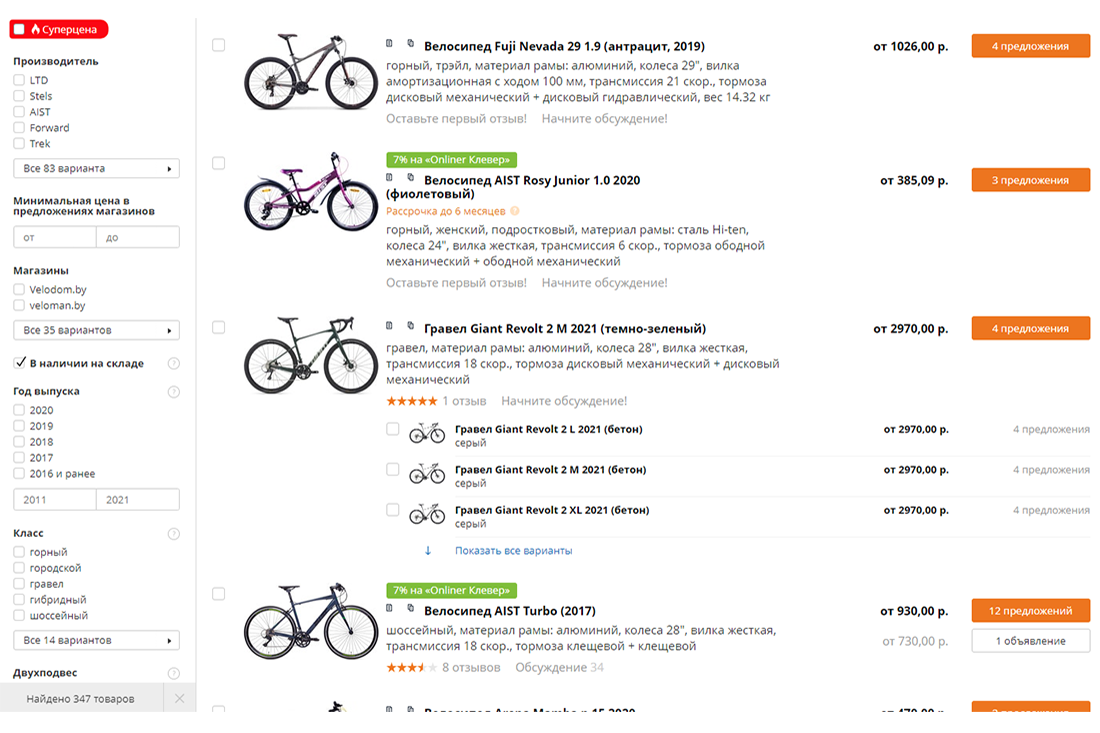The width and height of the screenshot is (1100, 733).
Task: Click help icon beside 'В наличии на складе'
Action: [174, 364]
